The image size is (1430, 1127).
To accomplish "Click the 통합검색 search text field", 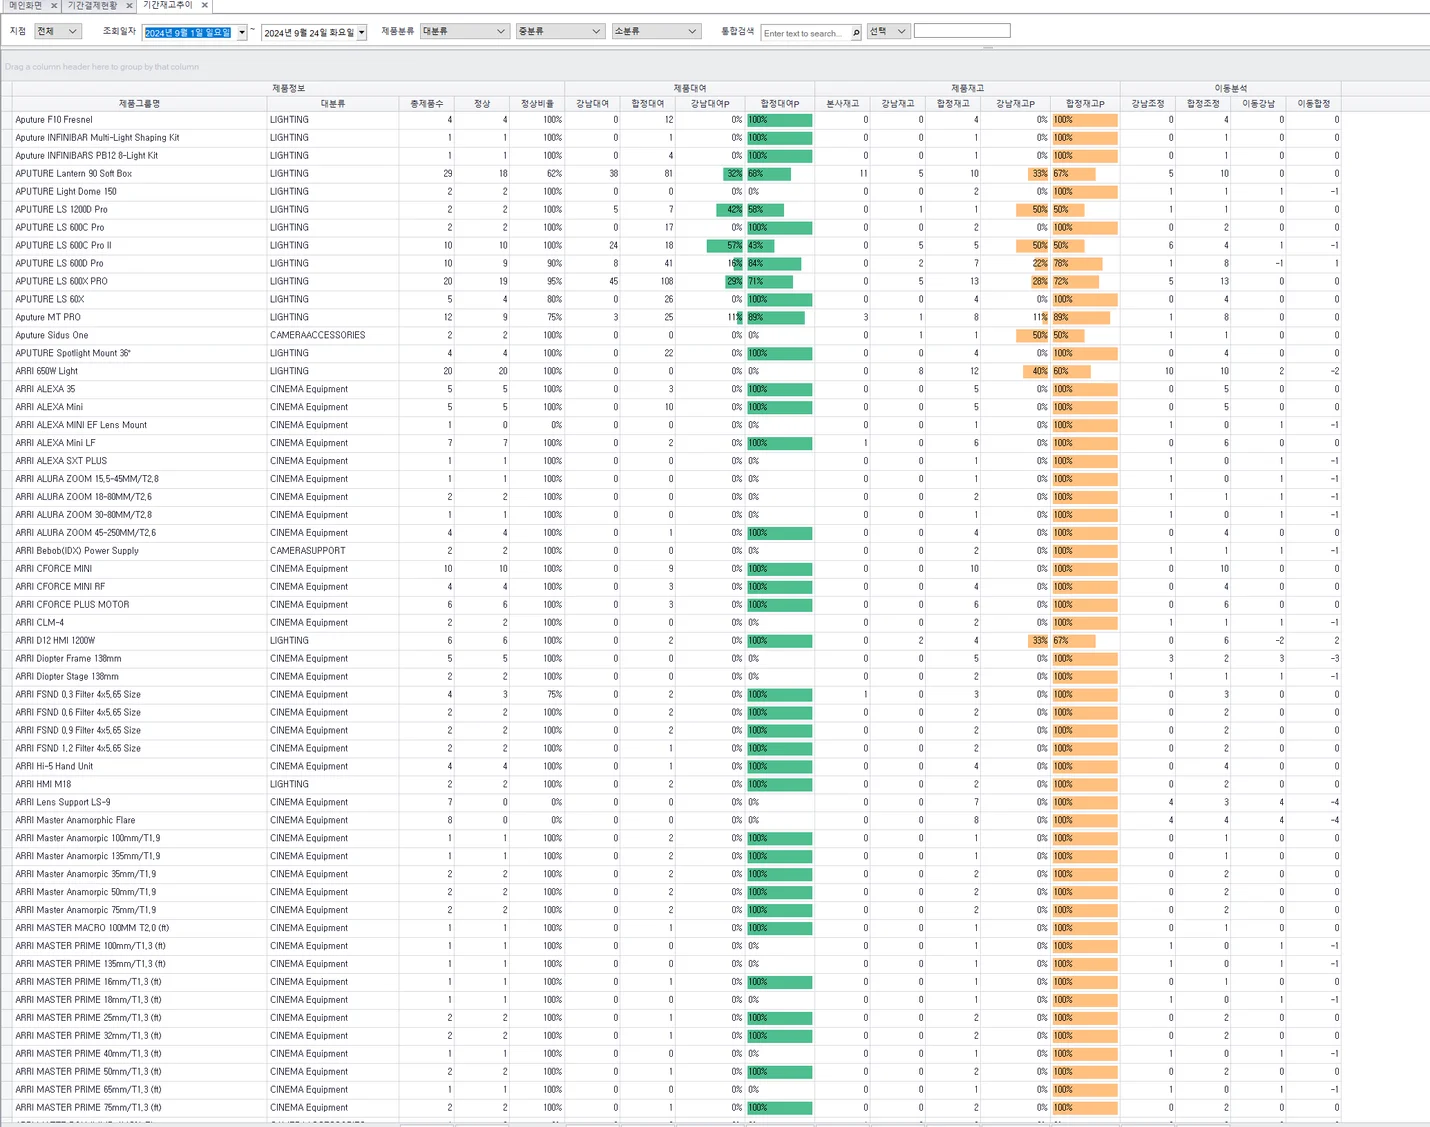I will tap(805, 33).
